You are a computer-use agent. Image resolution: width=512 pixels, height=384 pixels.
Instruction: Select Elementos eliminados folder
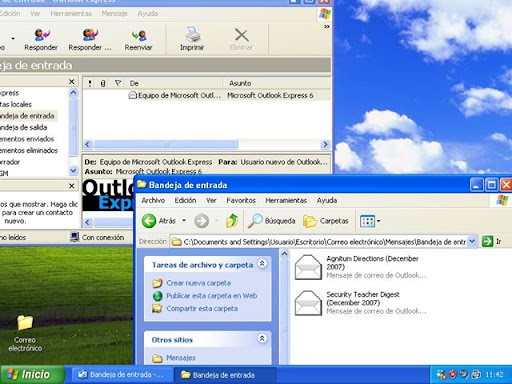coord(29,150)
